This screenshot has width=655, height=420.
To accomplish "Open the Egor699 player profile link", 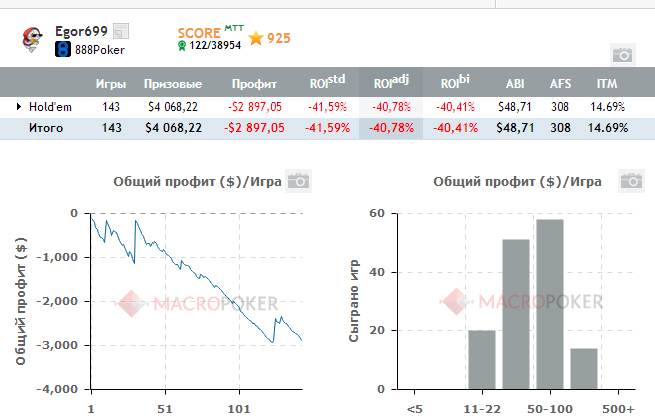I will pyautogui.click(x=83, y=31).
